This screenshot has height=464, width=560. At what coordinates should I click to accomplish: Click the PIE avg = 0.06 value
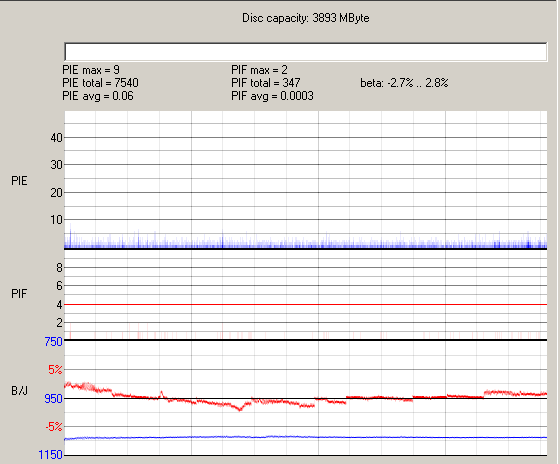(98, 96)
